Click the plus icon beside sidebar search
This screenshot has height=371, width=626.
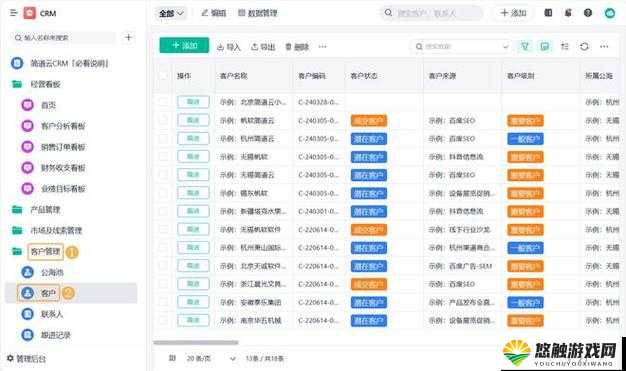[128, 38]
